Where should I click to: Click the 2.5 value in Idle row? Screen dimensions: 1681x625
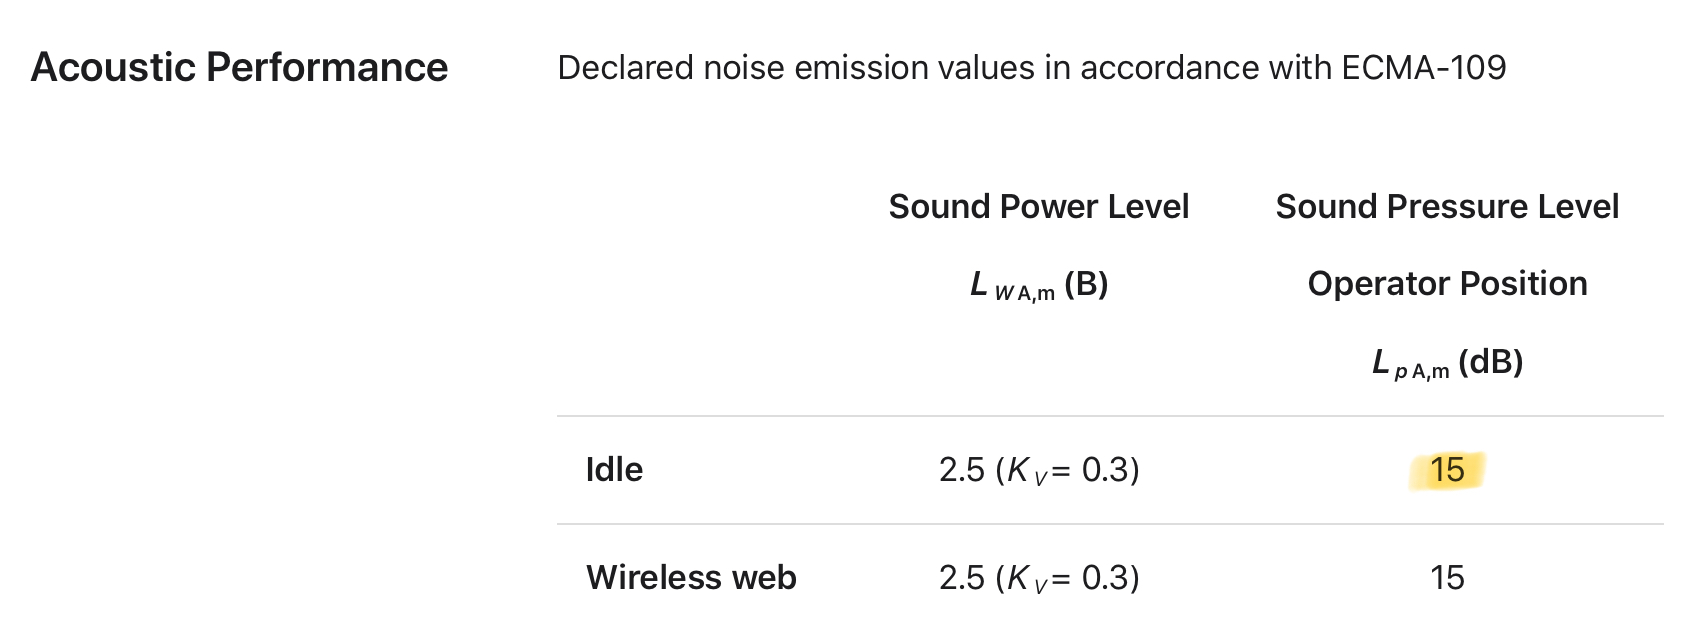pyautogui.click(x=962, y=470)
